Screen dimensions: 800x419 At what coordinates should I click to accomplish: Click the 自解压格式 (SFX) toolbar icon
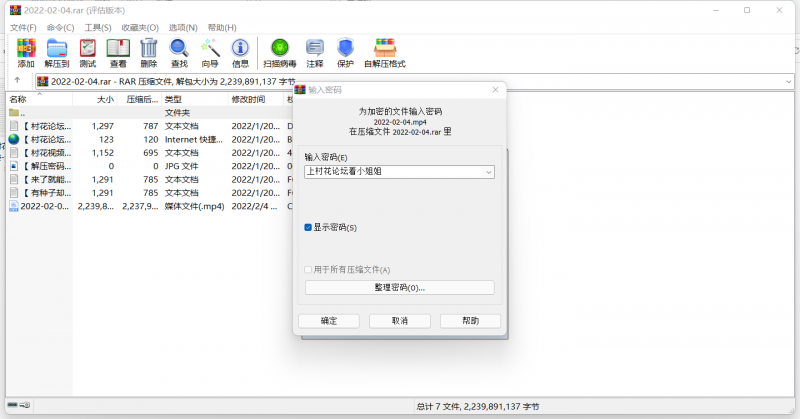(x=385, y=51)
